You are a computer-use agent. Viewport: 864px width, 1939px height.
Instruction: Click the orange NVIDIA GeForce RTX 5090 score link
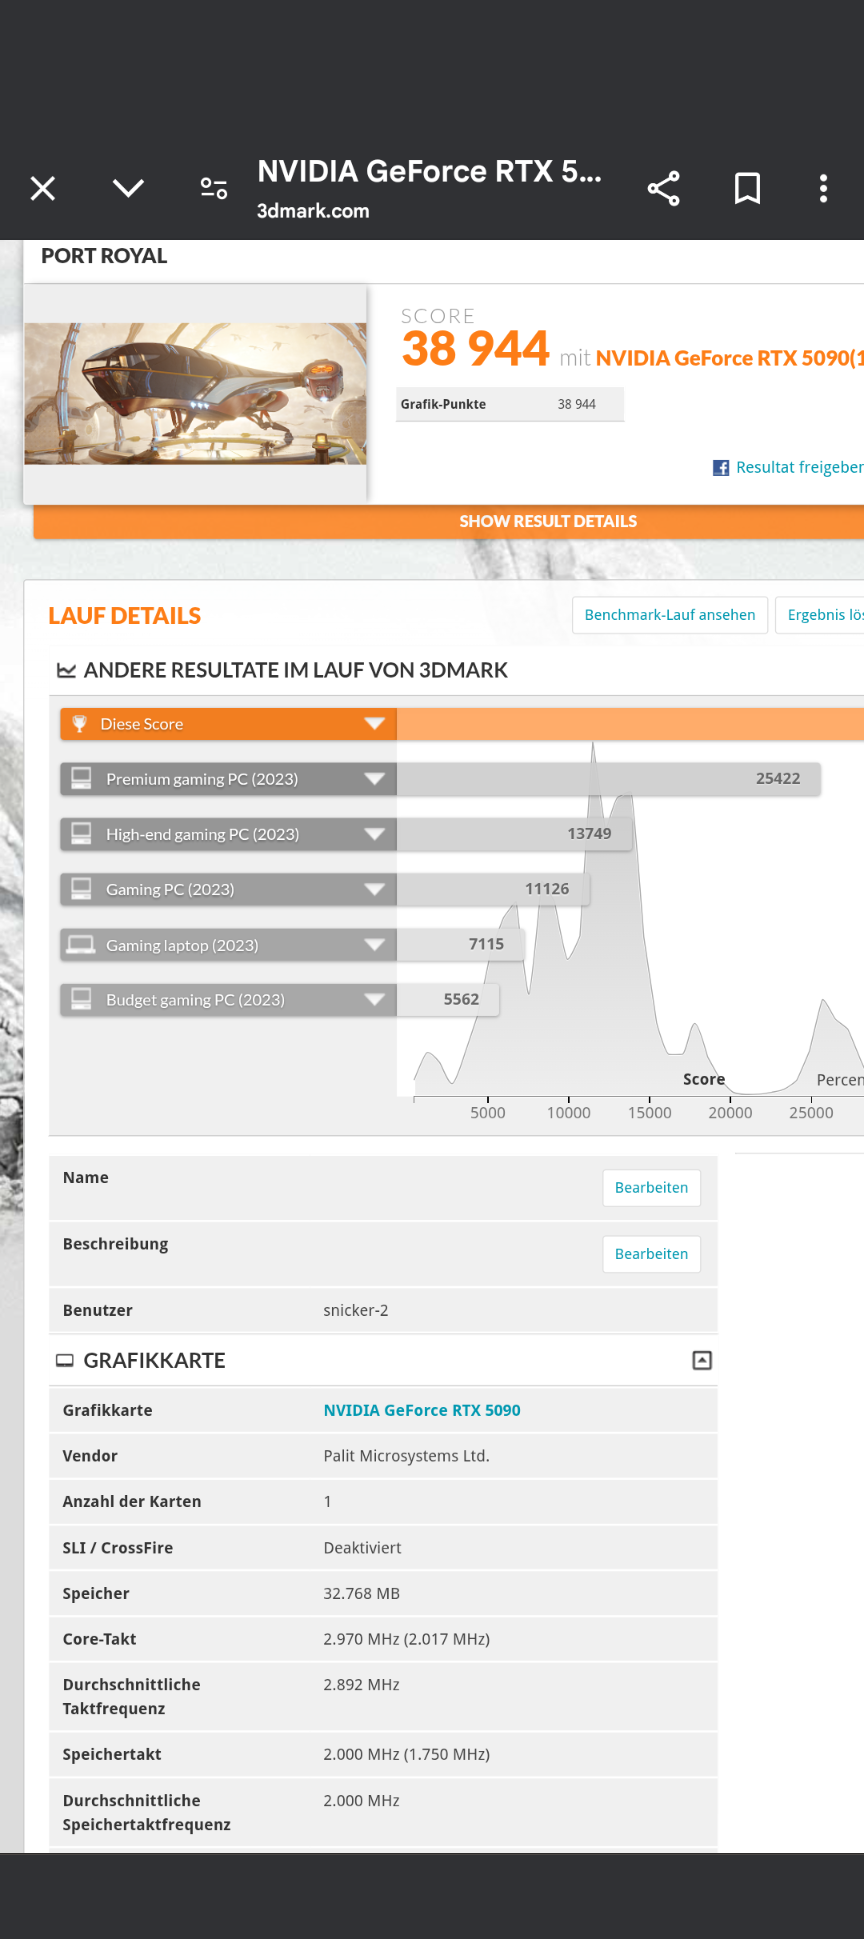(729, 358)
